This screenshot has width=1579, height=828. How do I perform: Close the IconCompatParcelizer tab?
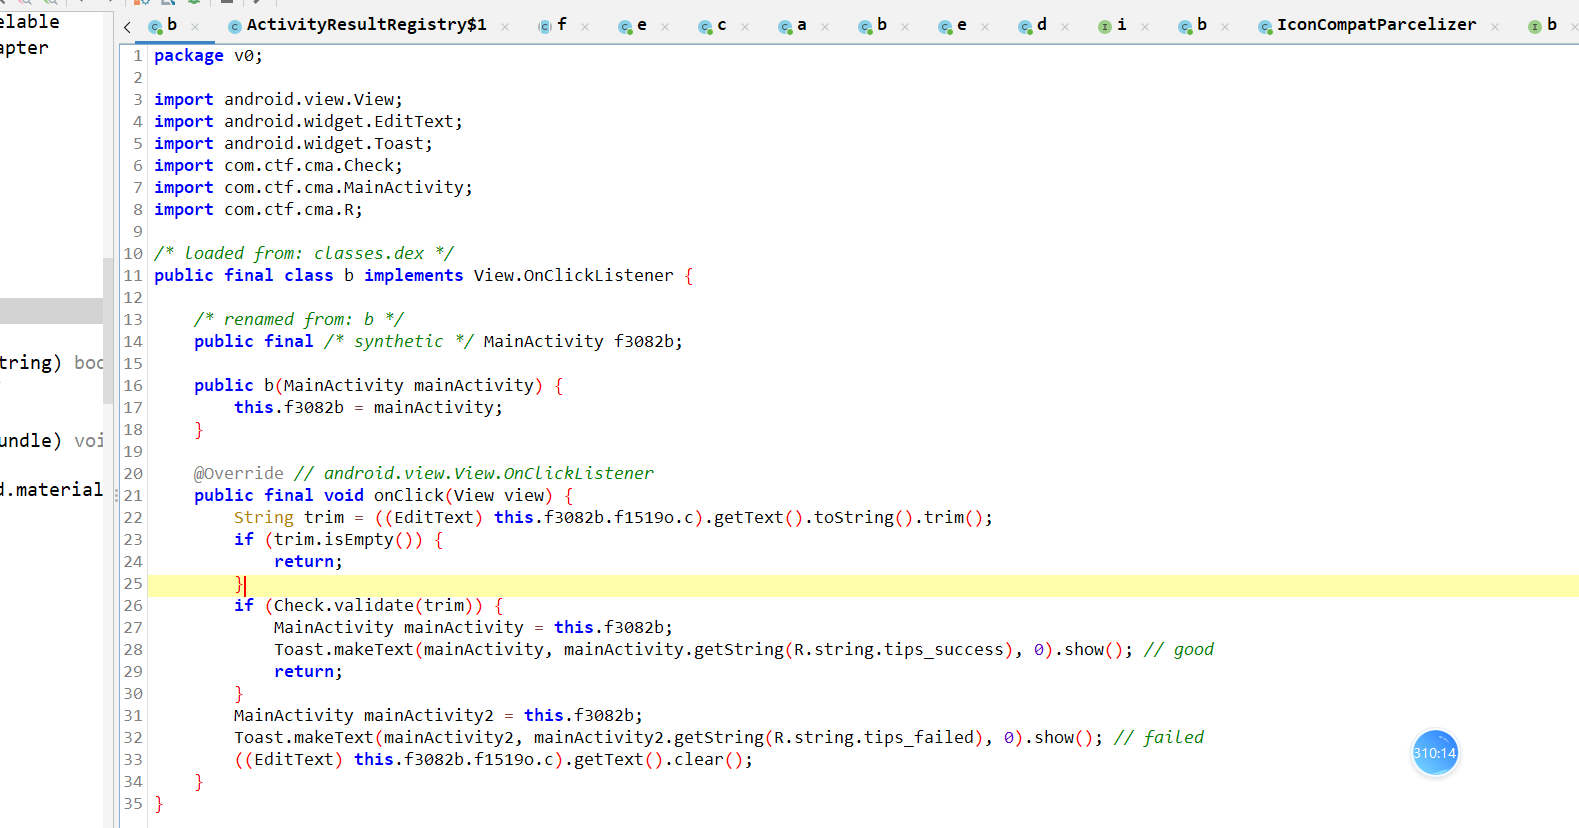pos(1495,27)
